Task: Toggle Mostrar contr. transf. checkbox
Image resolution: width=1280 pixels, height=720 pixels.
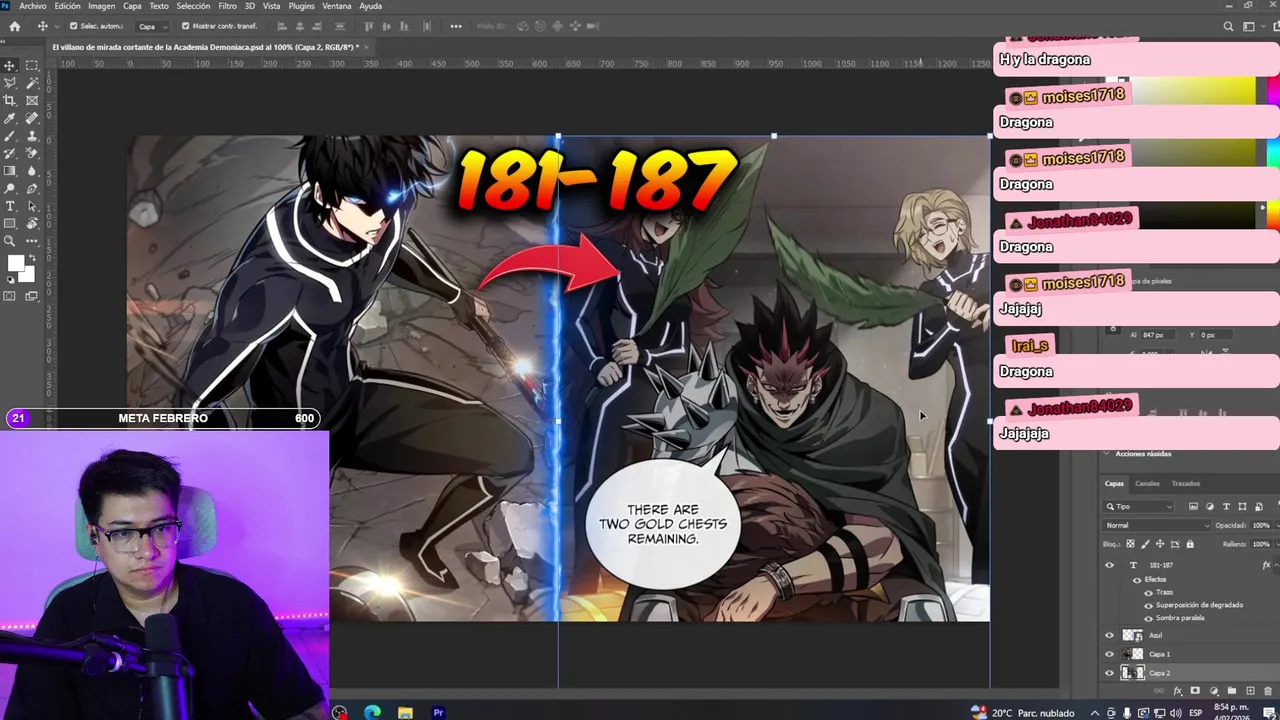Action: tap(186, 26)
